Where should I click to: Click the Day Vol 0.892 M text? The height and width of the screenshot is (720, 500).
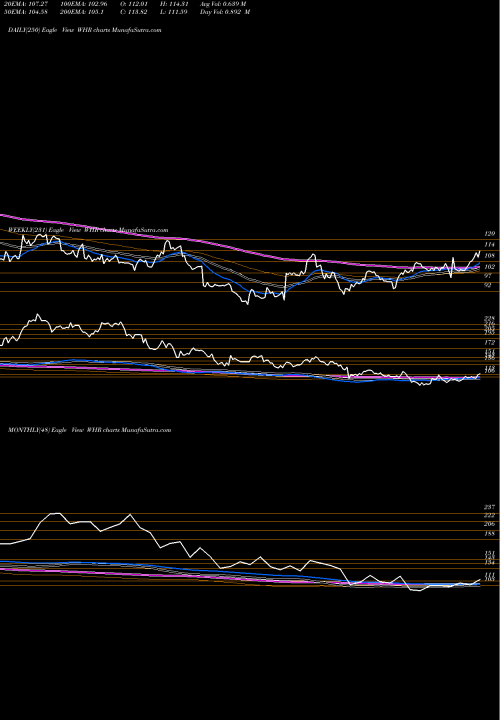(x=225, y=12)
